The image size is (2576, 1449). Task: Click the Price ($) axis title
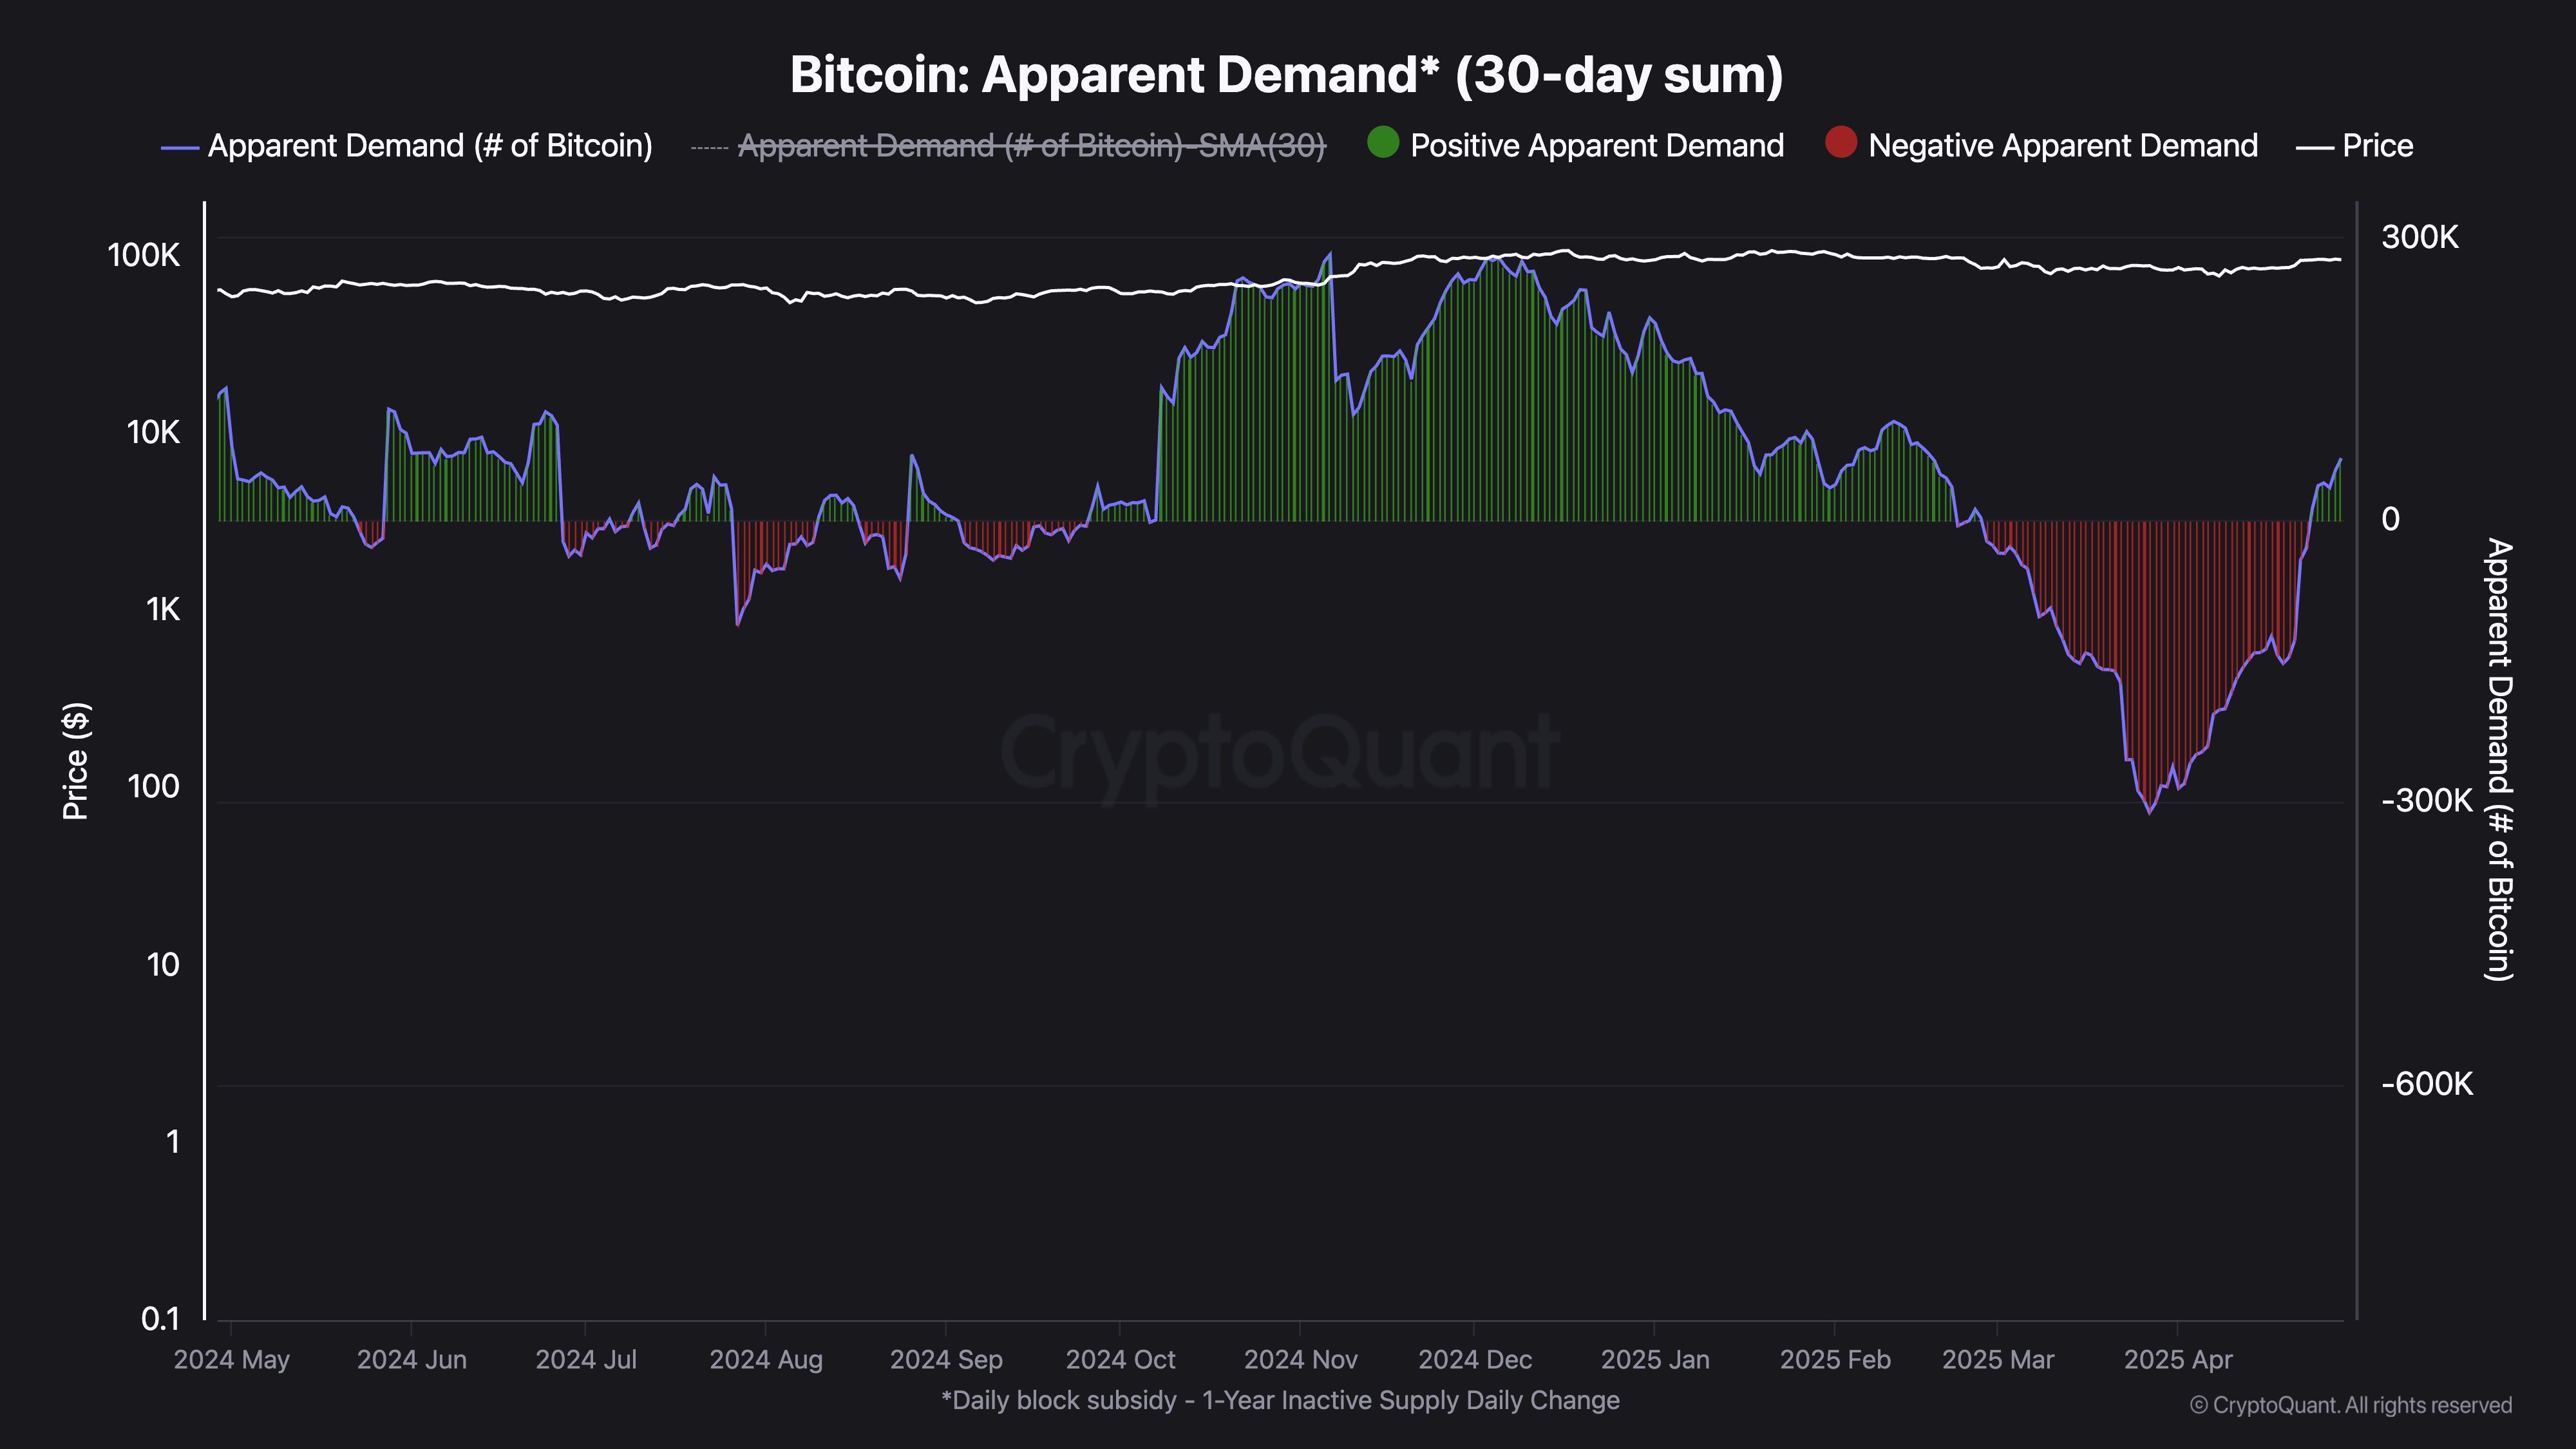(76, 761)
